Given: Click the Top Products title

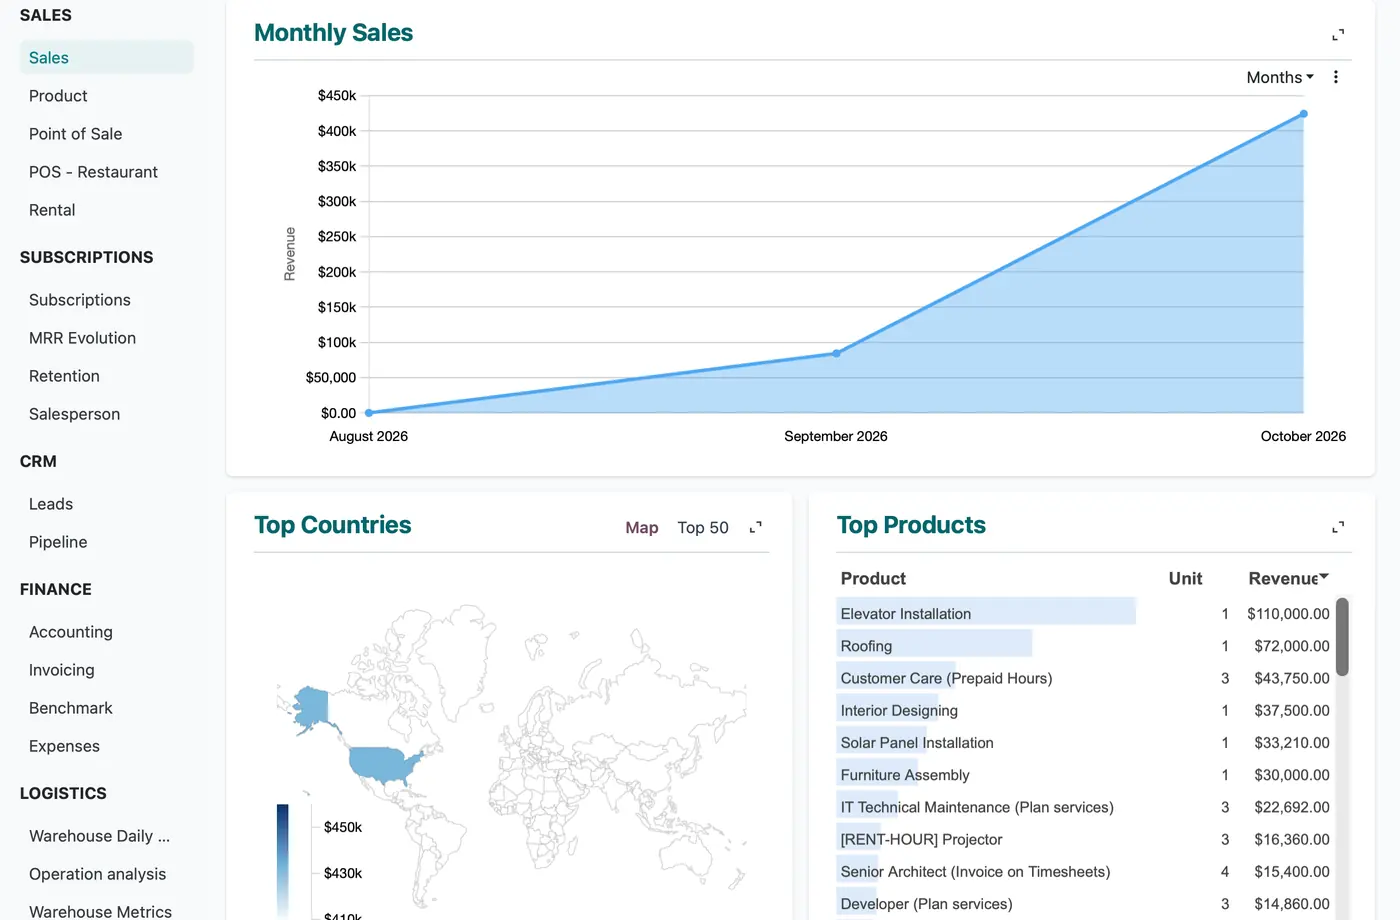Looking at the screenshot, I should click(x=911, y=525).
